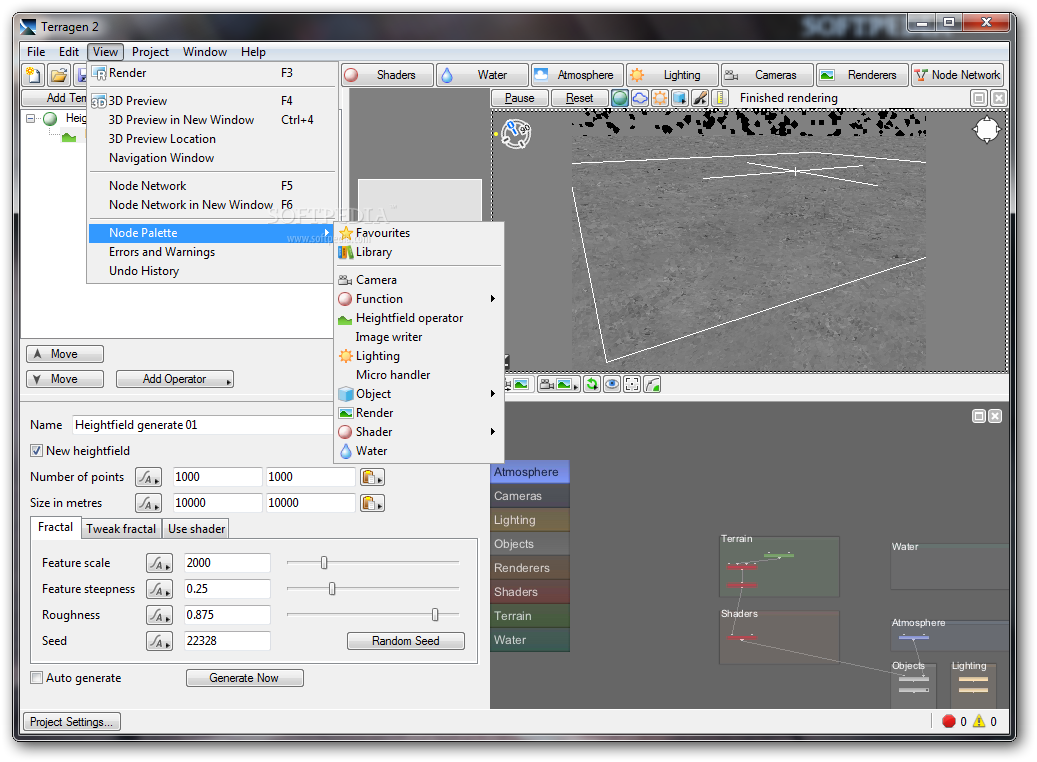1037x762 pixels.
Task: Click the Name input field
Action: coord(204,425)
